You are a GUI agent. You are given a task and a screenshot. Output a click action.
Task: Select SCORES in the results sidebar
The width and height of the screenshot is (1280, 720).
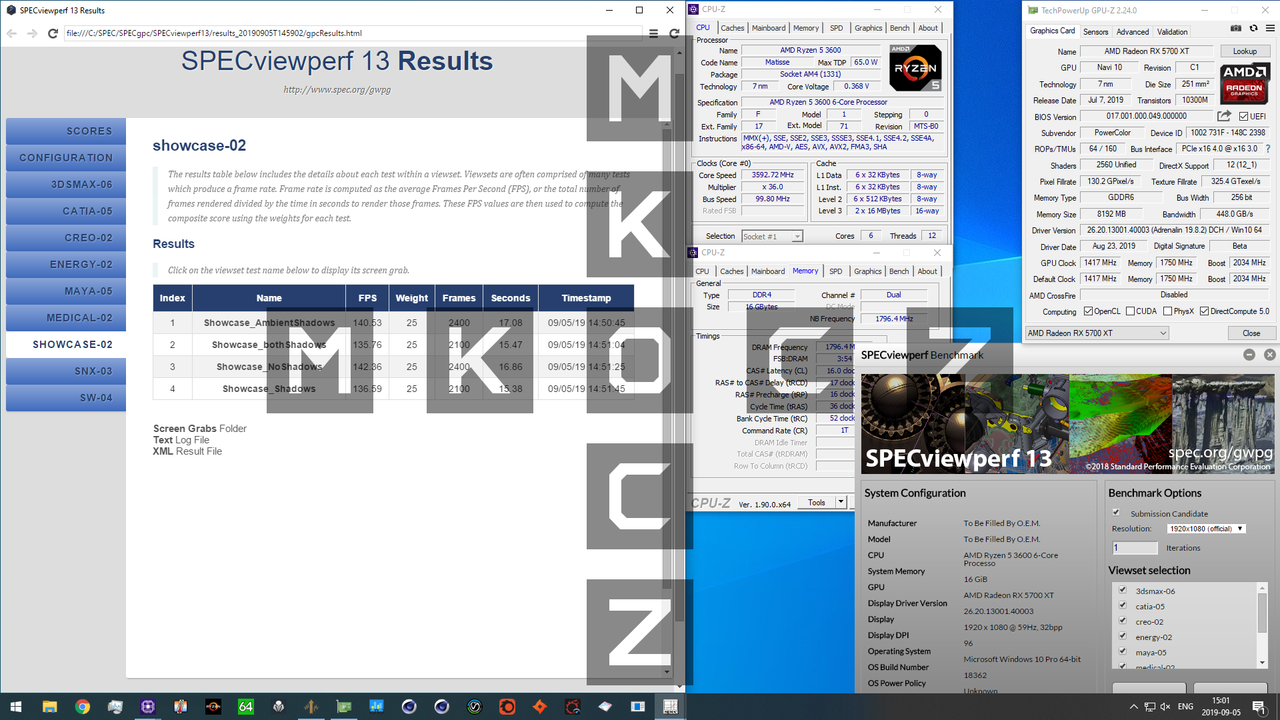pos(66,131)
